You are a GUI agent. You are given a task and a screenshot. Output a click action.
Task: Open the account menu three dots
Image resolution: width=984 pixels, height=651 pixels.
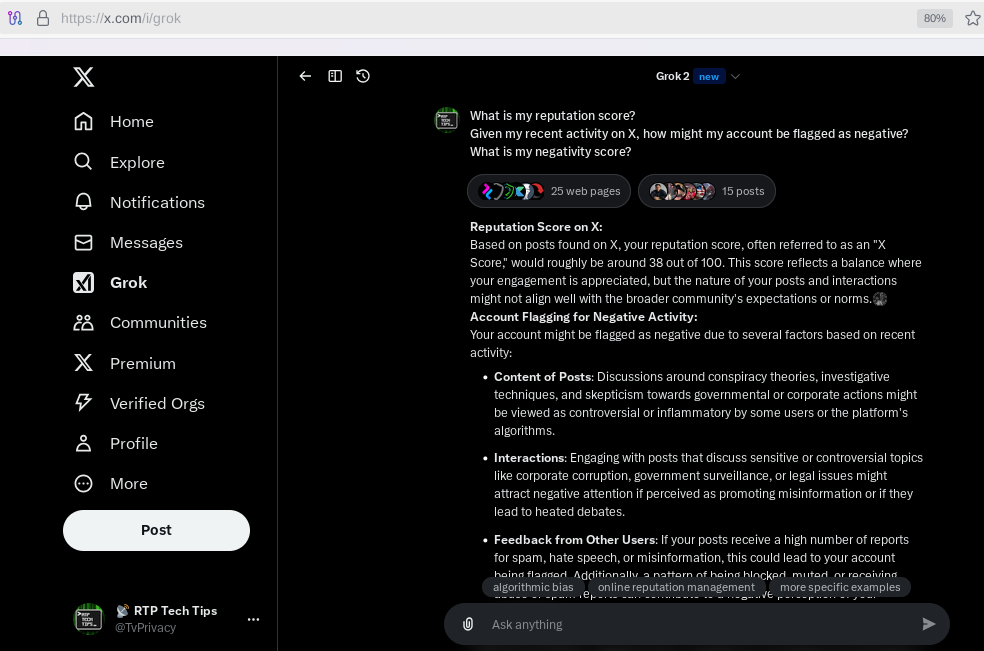(x=254, y=620)
